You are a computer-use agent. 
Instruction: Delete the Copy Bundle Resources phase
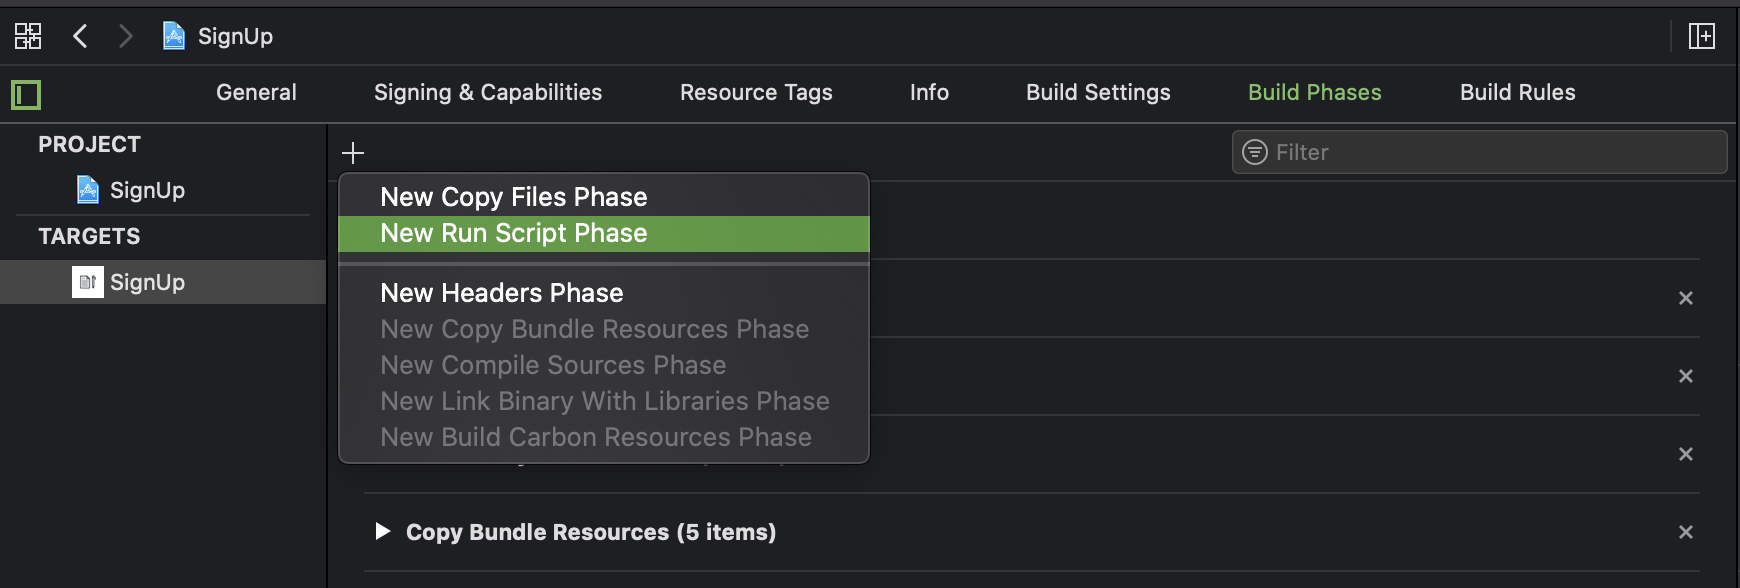click(1685, 532)
